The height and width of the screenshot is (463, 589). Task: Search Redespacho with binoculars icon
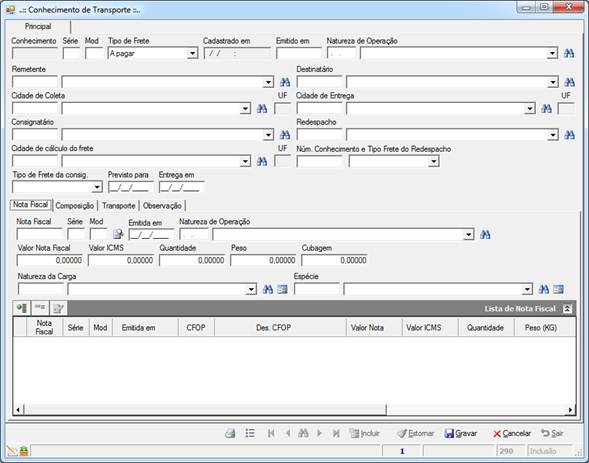pos(569,135)
